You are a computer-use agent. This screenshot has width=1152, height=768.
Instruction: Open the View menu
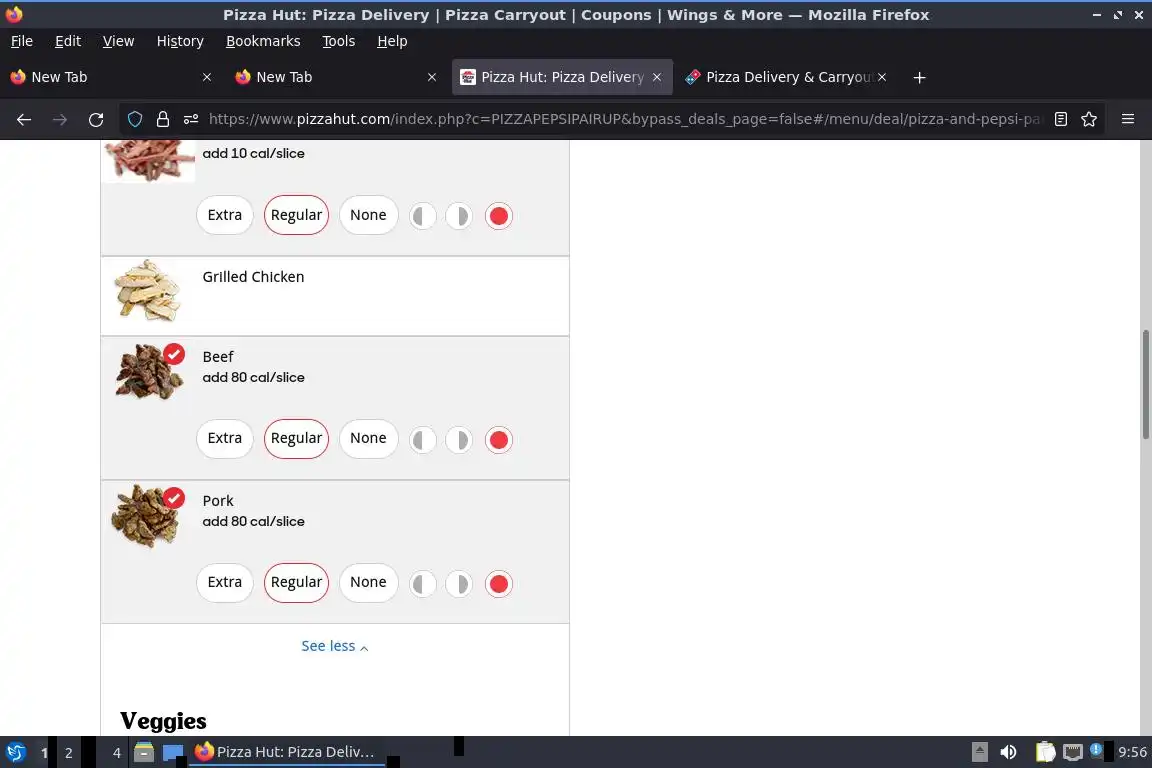pyautogui.click(x=118, y=41)
